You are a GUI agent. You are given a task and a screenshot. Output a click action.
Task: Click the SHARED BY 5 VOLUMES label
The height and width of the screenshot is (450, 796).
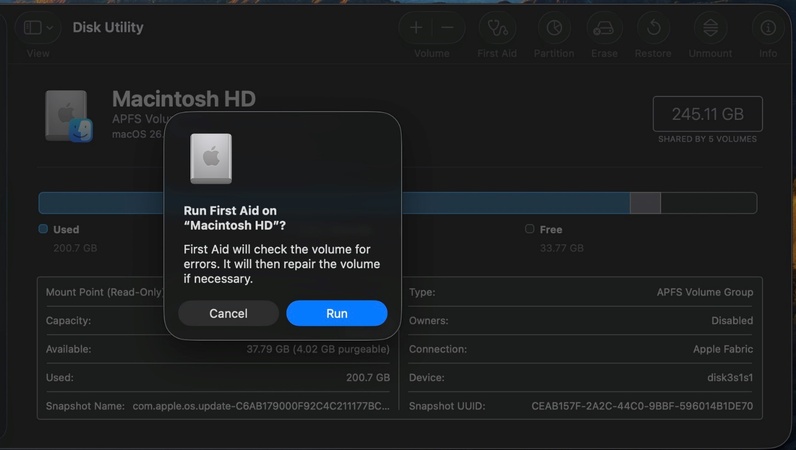point(707,139)
